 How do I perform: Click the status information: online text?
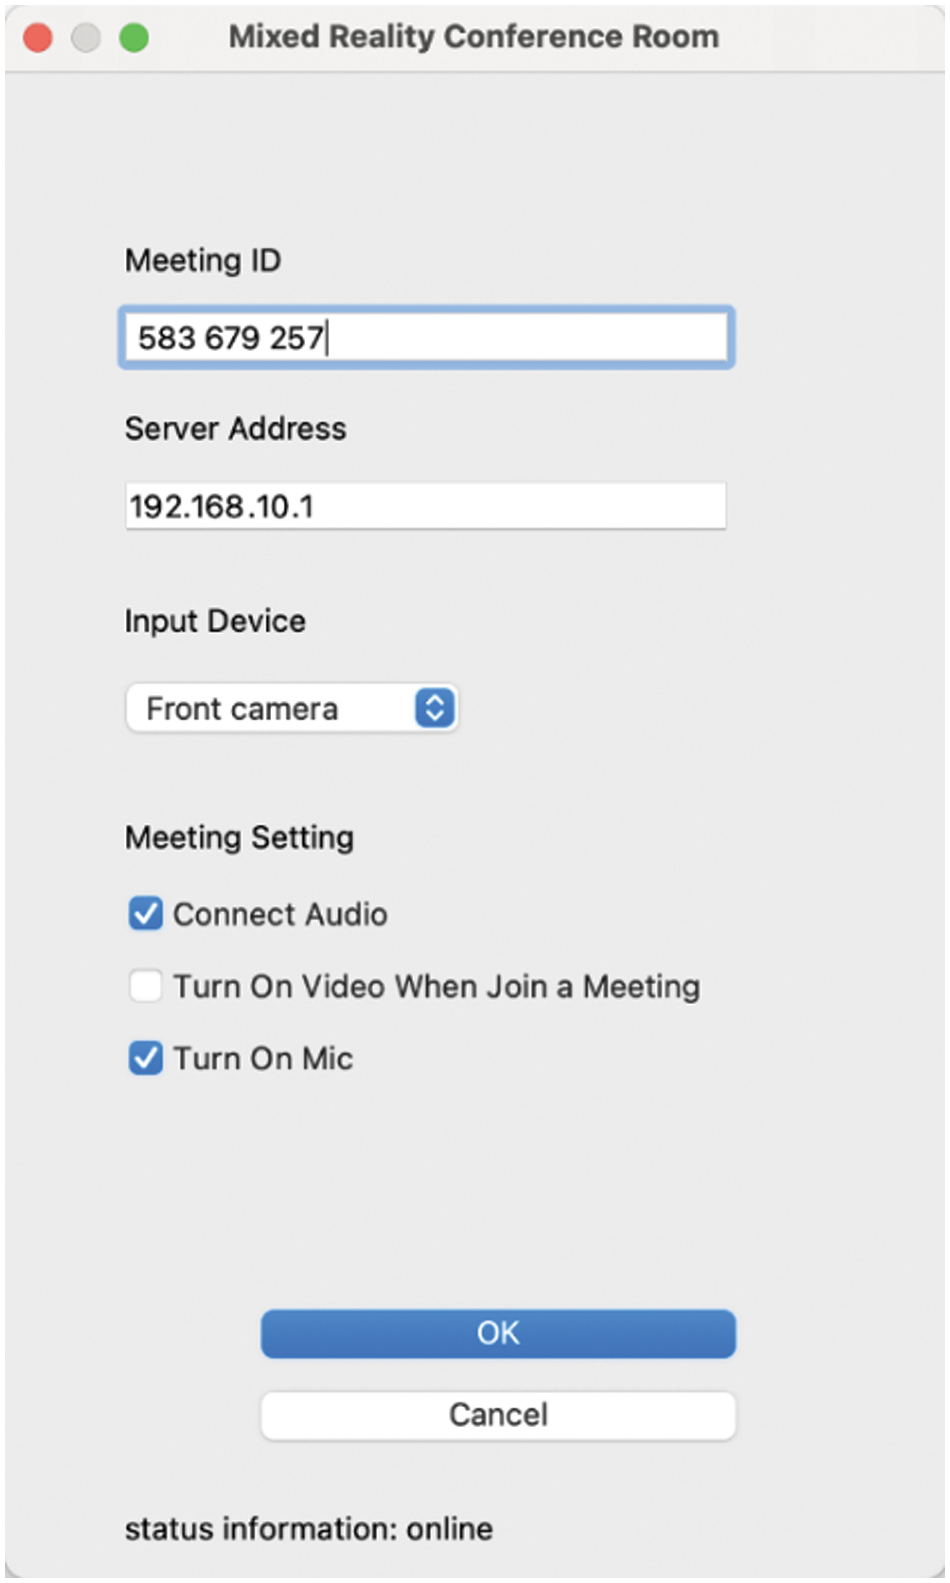[x=308, y=1528]
